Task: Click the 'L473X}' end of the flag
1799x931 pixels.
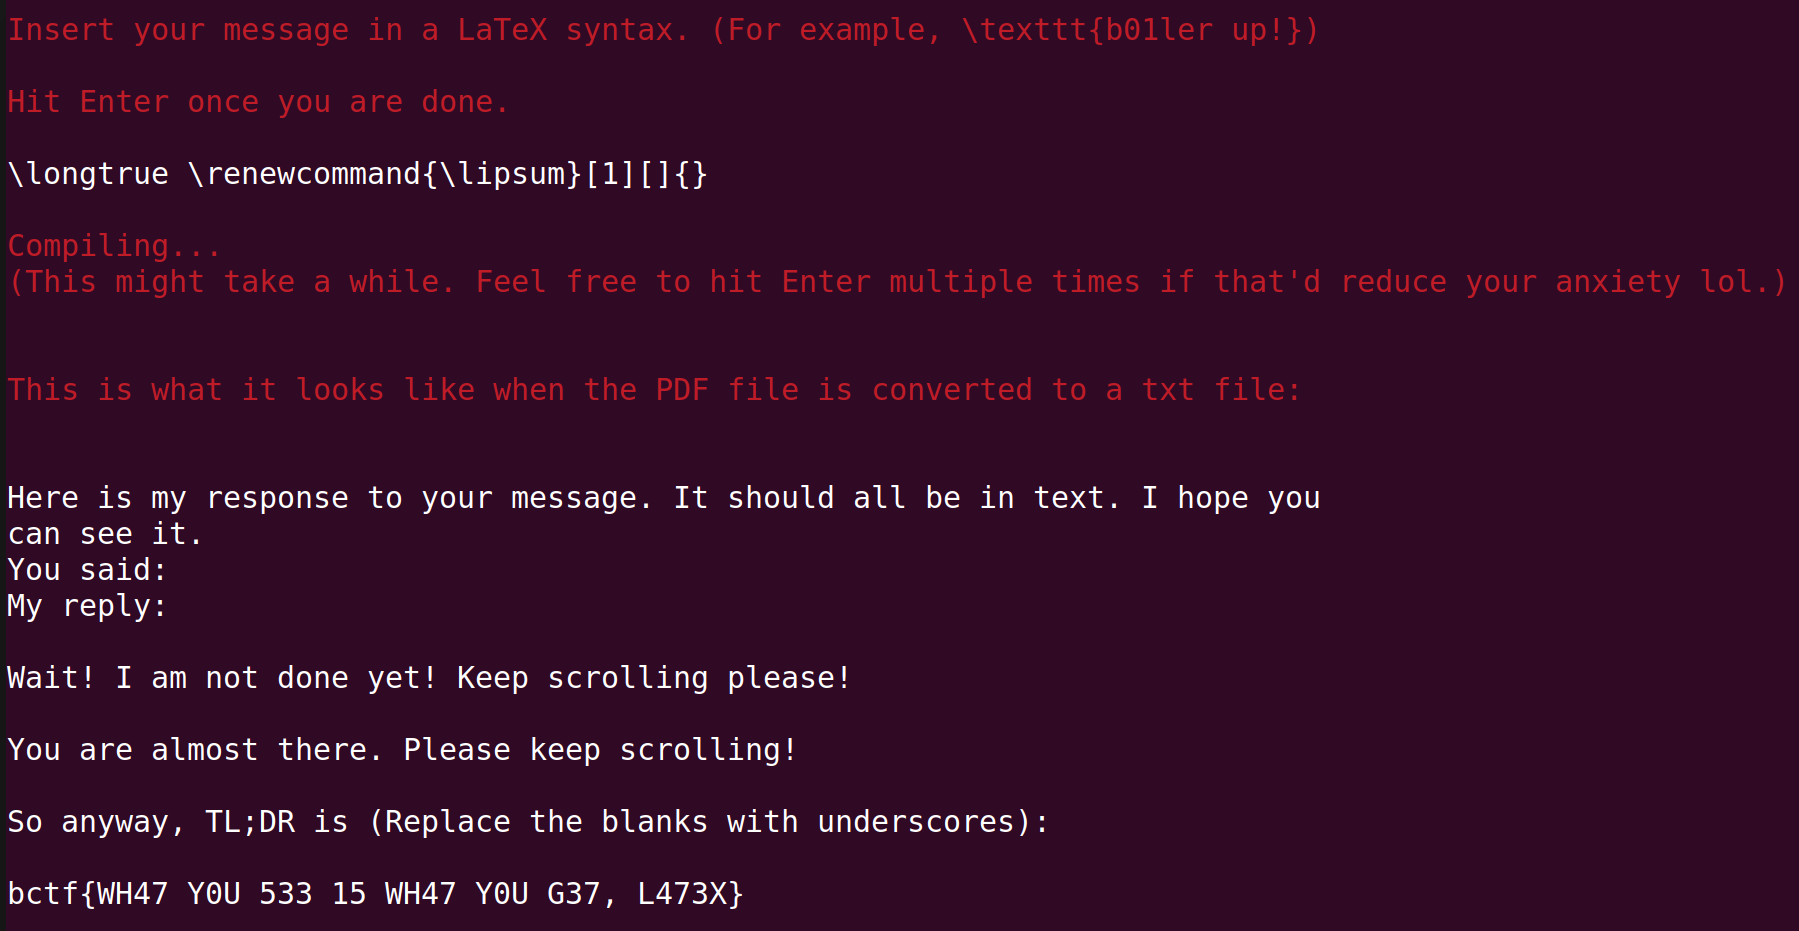Action: [x=690, y=894]
